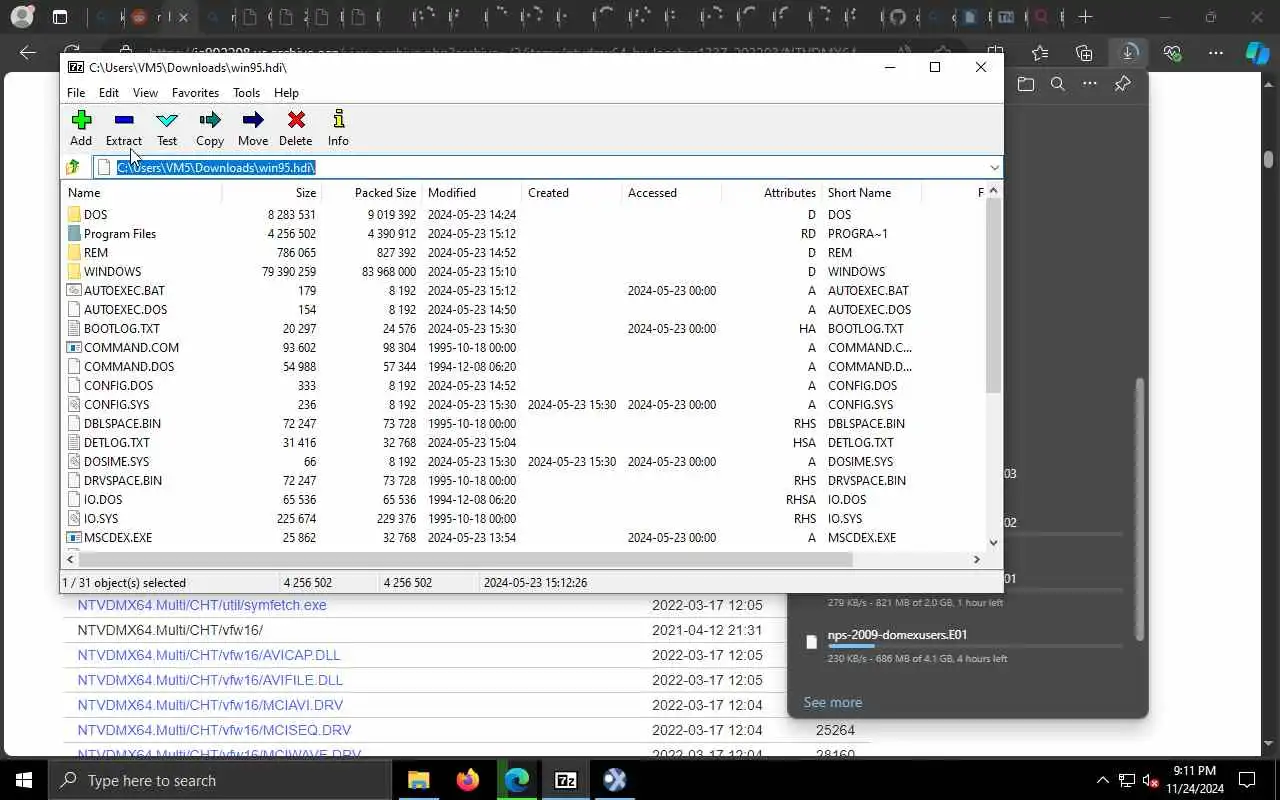Select the COMMAND.COM file icon
The width and height of the screenshot is (1280, 800).
pos(74,347)
